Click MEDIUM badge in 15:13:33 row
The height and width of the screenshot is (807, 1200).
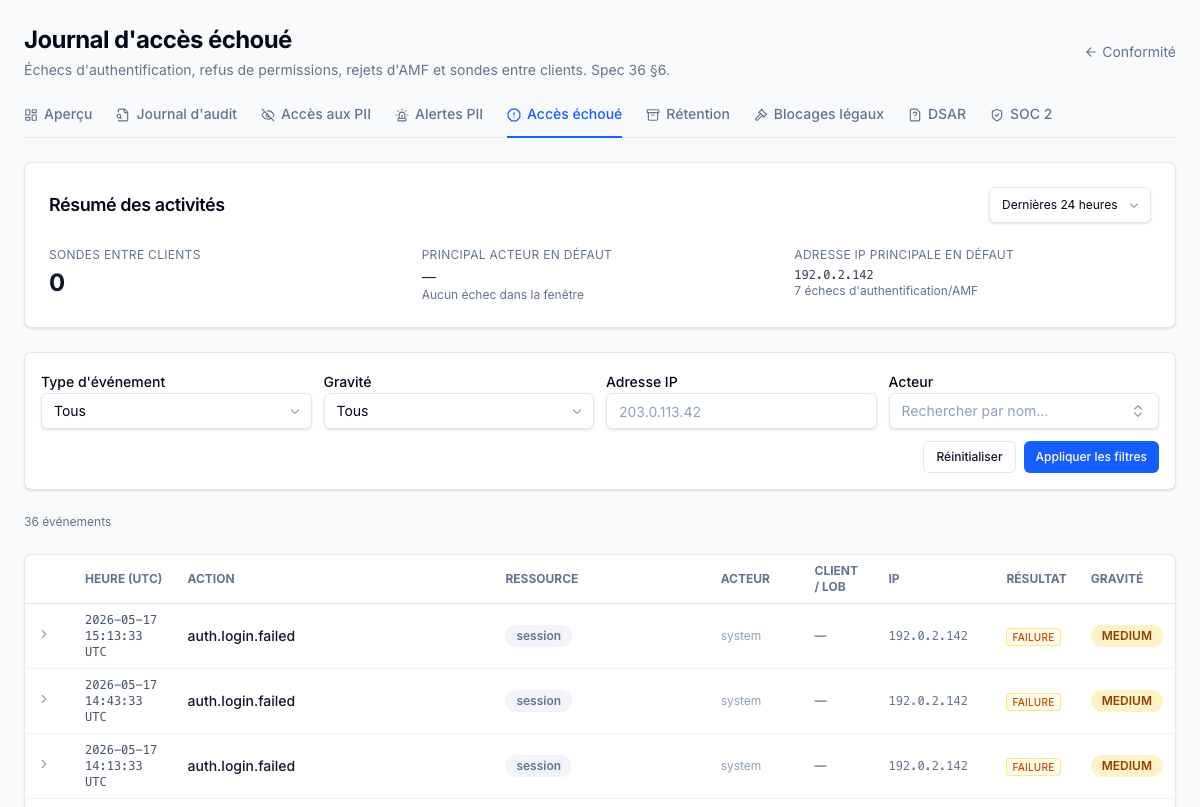[x=1127, y=636]
